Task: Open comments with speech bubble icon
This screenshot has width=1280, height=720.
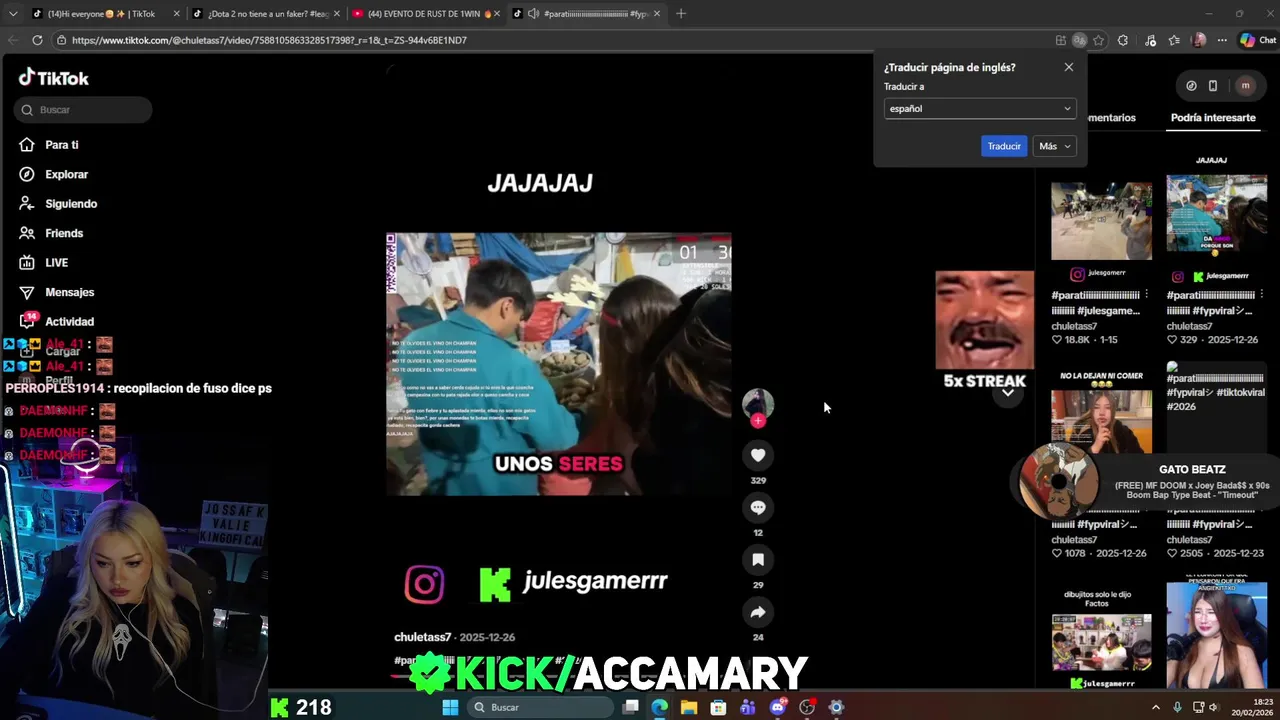Action: pyautogui.click(x=758, y=507)
